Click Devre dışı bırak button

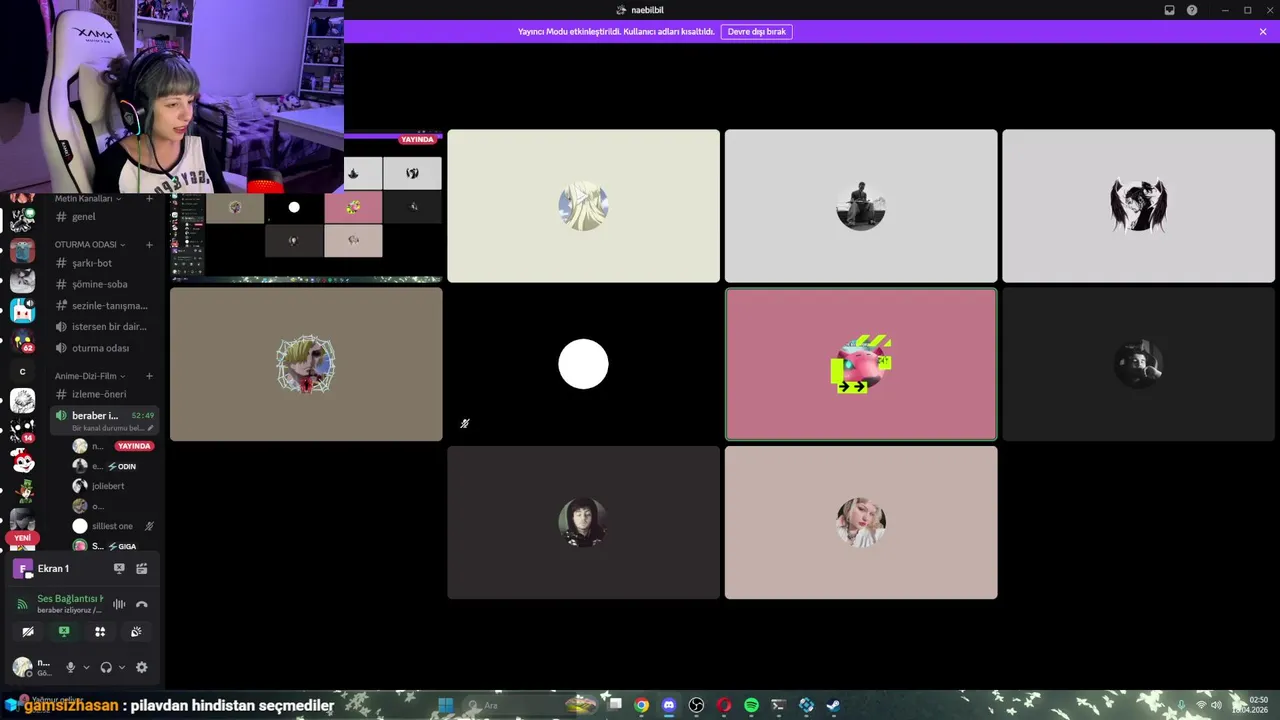click(x=757, y=32)
